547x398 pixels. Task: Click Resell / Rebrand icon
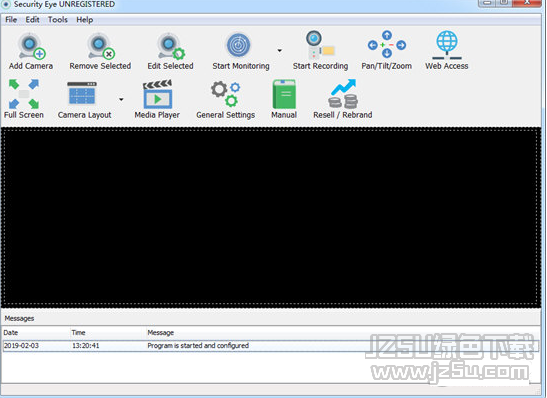coord(343,93)
